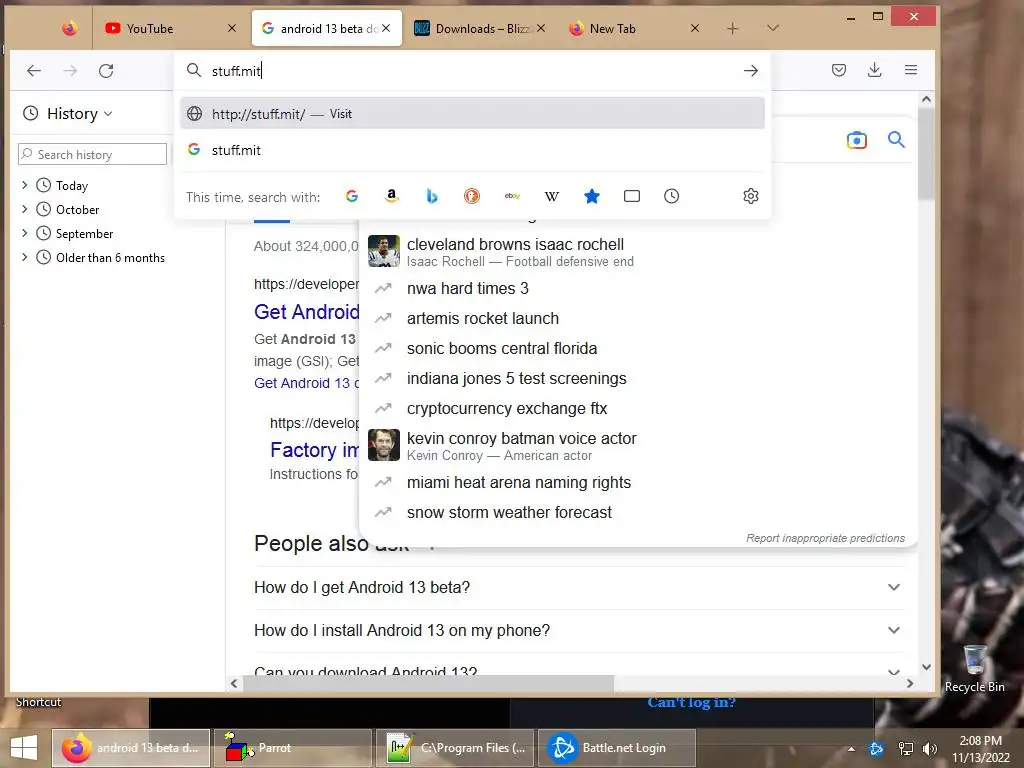Expand 'How do I get Android 13 beta?'
This screenshot has height=768, width=1024.
tap(579, 587)
